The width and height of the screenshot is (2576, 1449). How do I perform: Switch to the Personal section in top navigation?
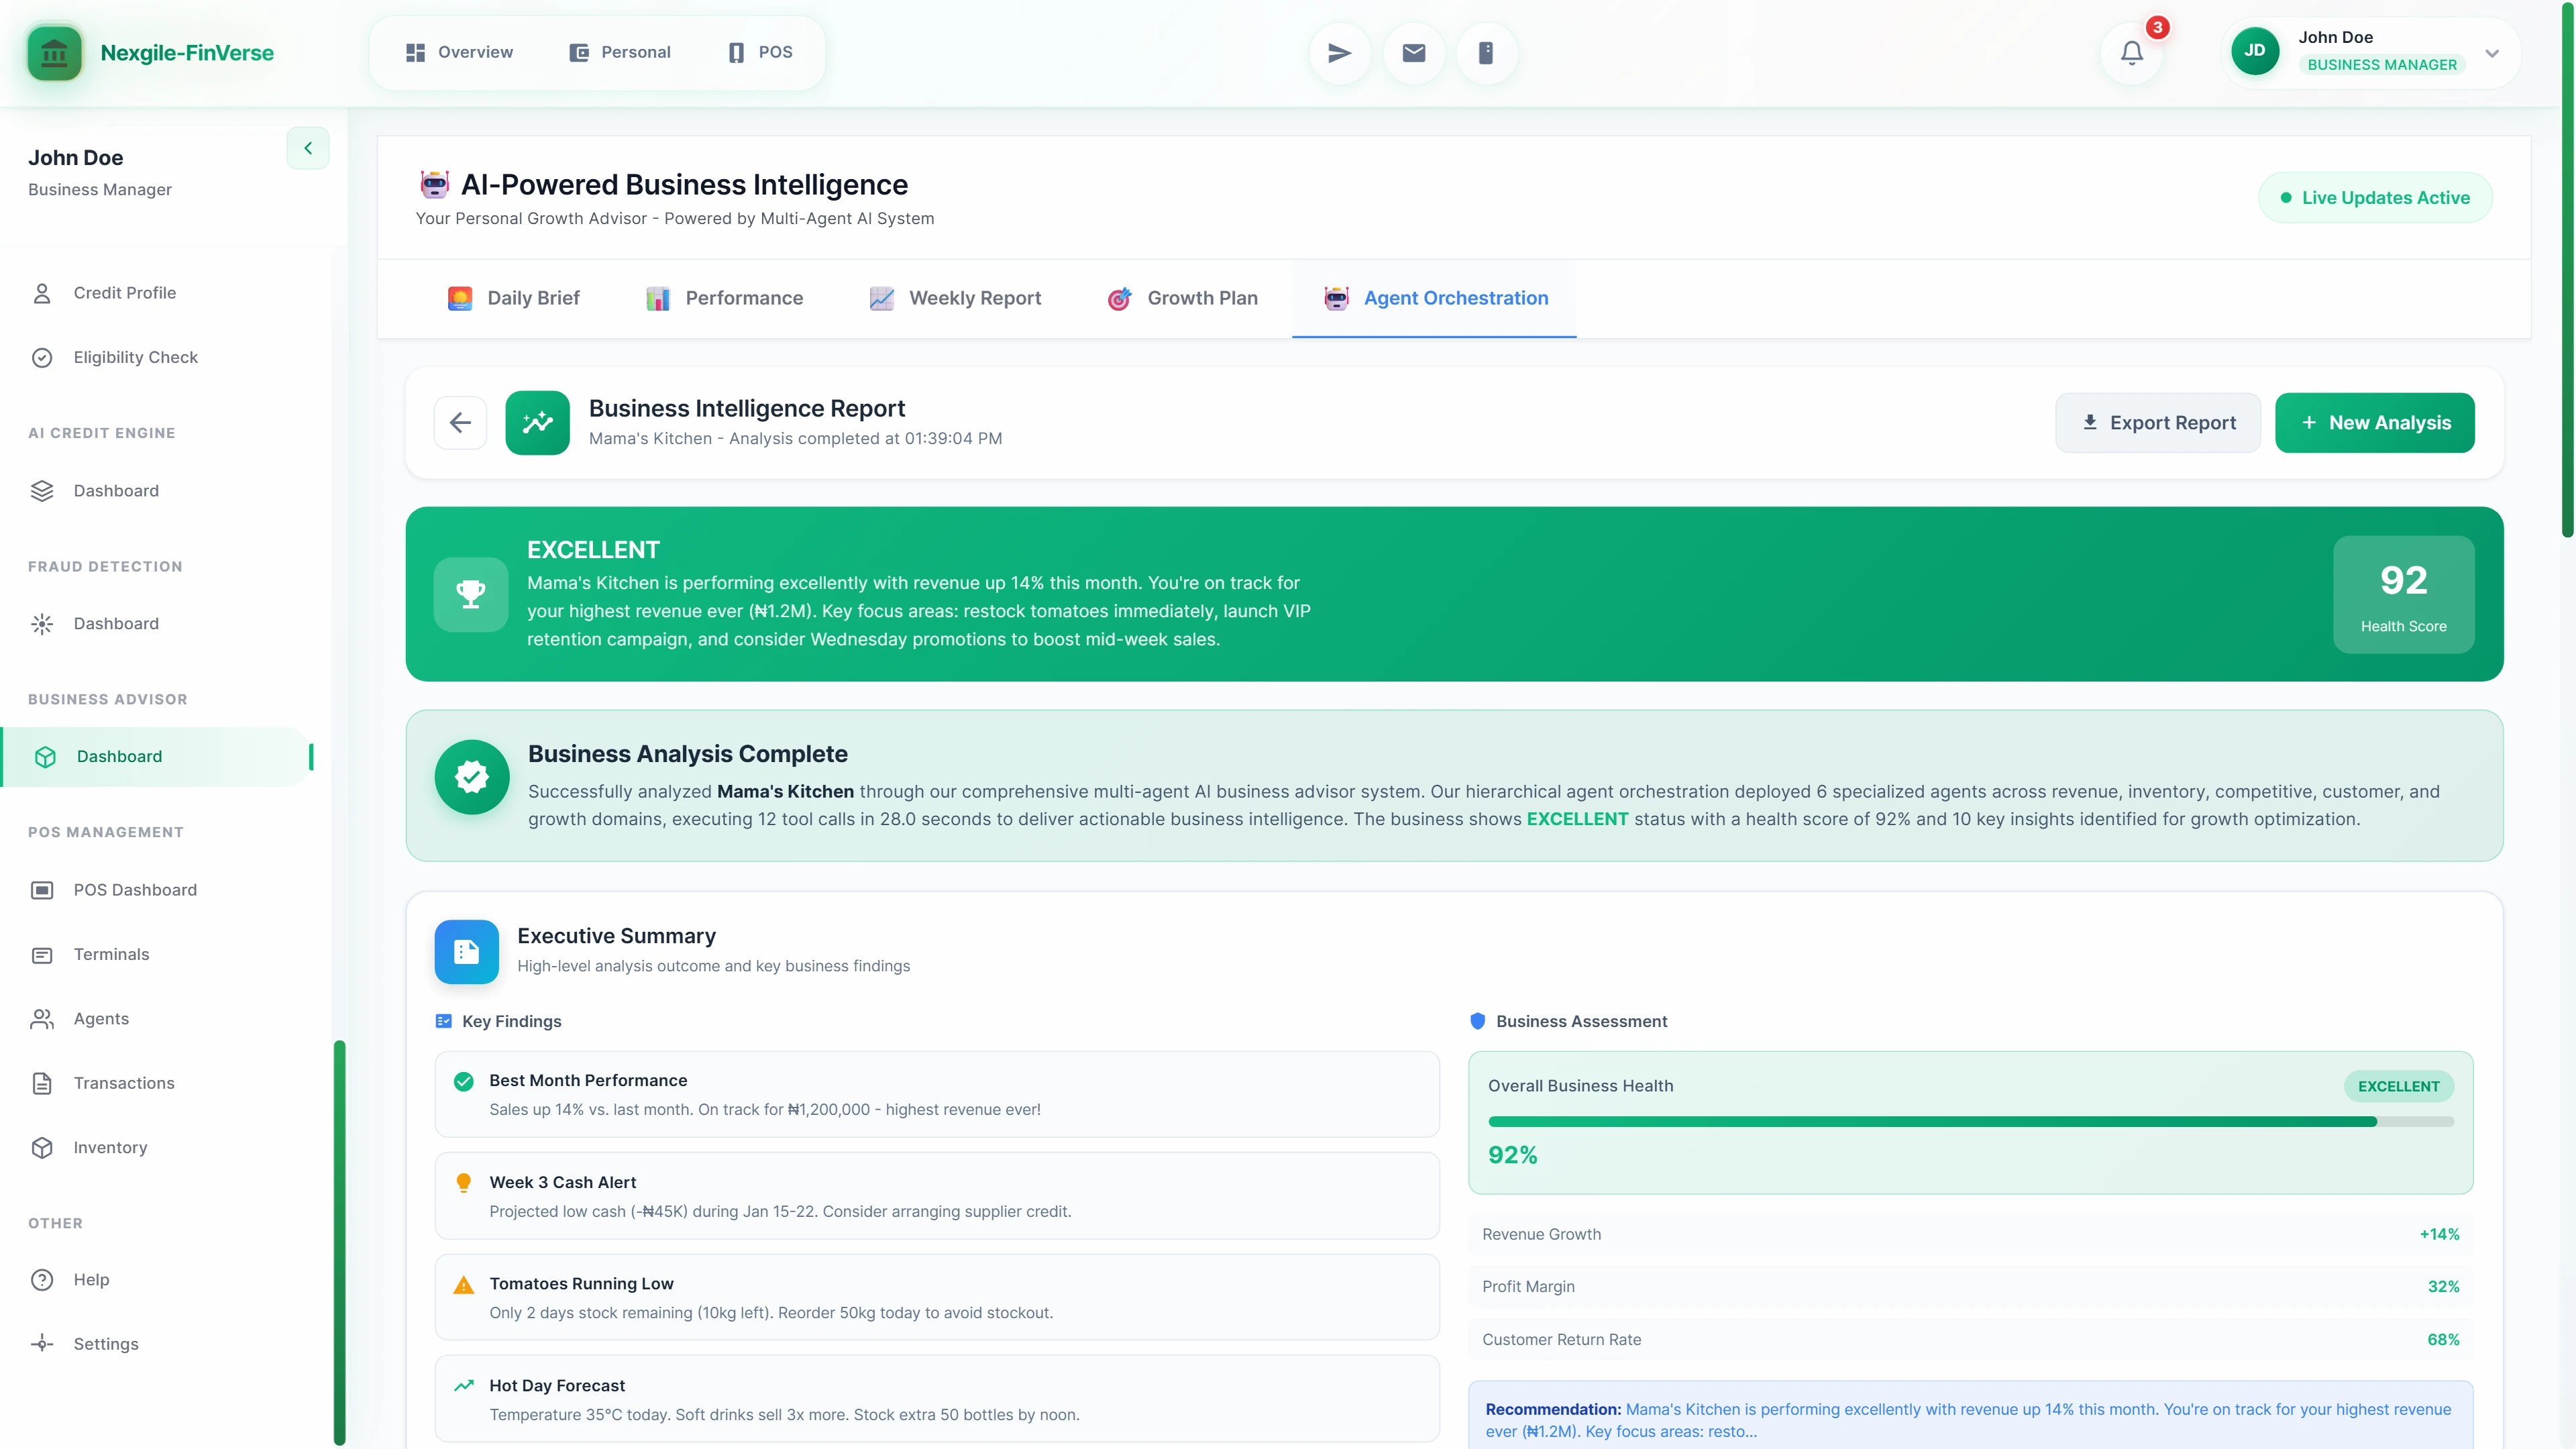[619, 52]
